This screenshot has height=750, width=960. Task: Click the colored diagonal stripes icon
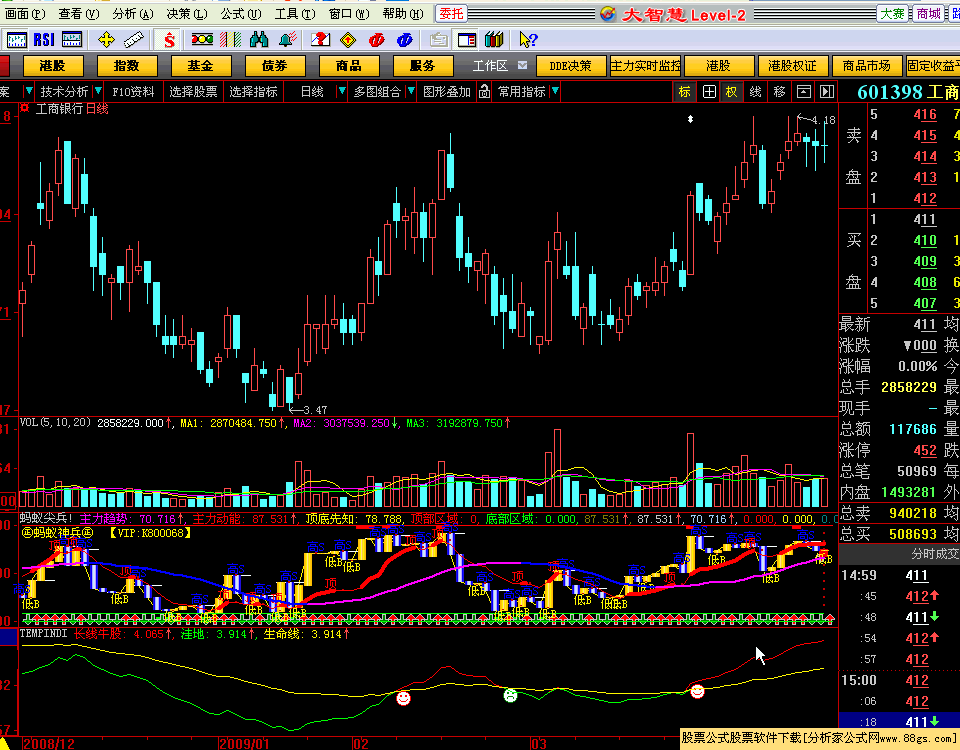231,40
